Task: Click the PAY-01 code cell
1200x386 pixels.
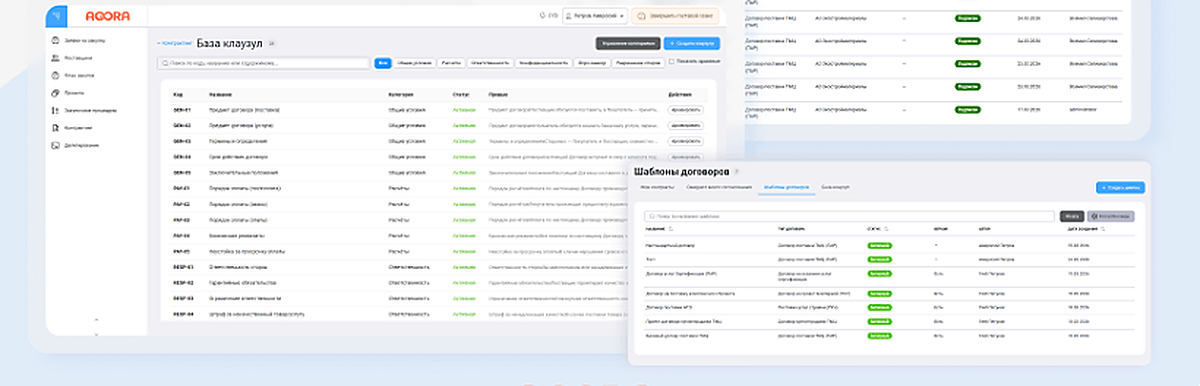Action: click(182, 188)
